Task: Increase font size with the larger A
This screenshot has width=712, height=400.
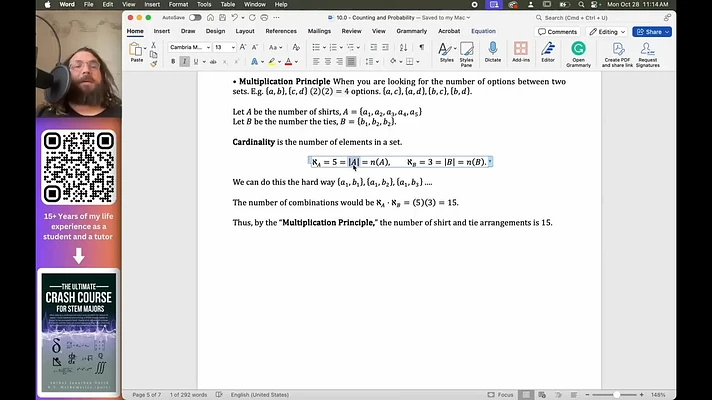Action: click(243, 47)
